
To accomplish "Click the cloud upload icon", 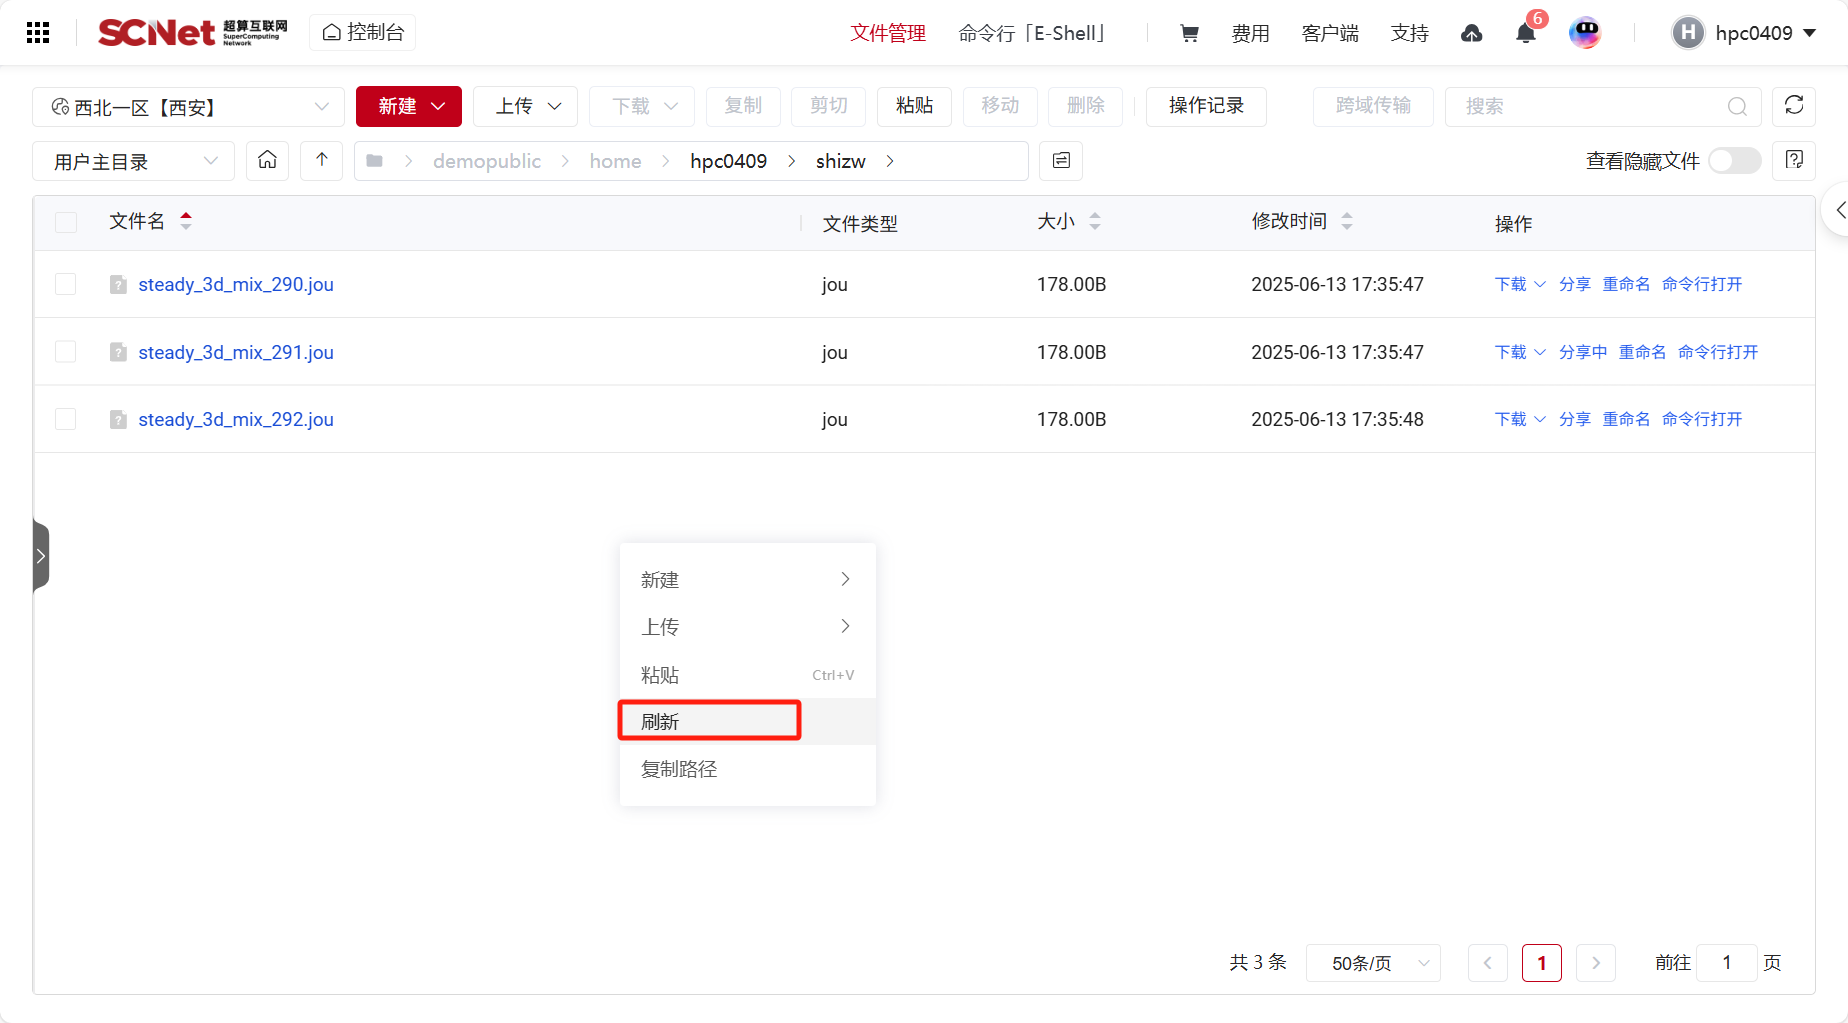I will (x=1471, y=33).
